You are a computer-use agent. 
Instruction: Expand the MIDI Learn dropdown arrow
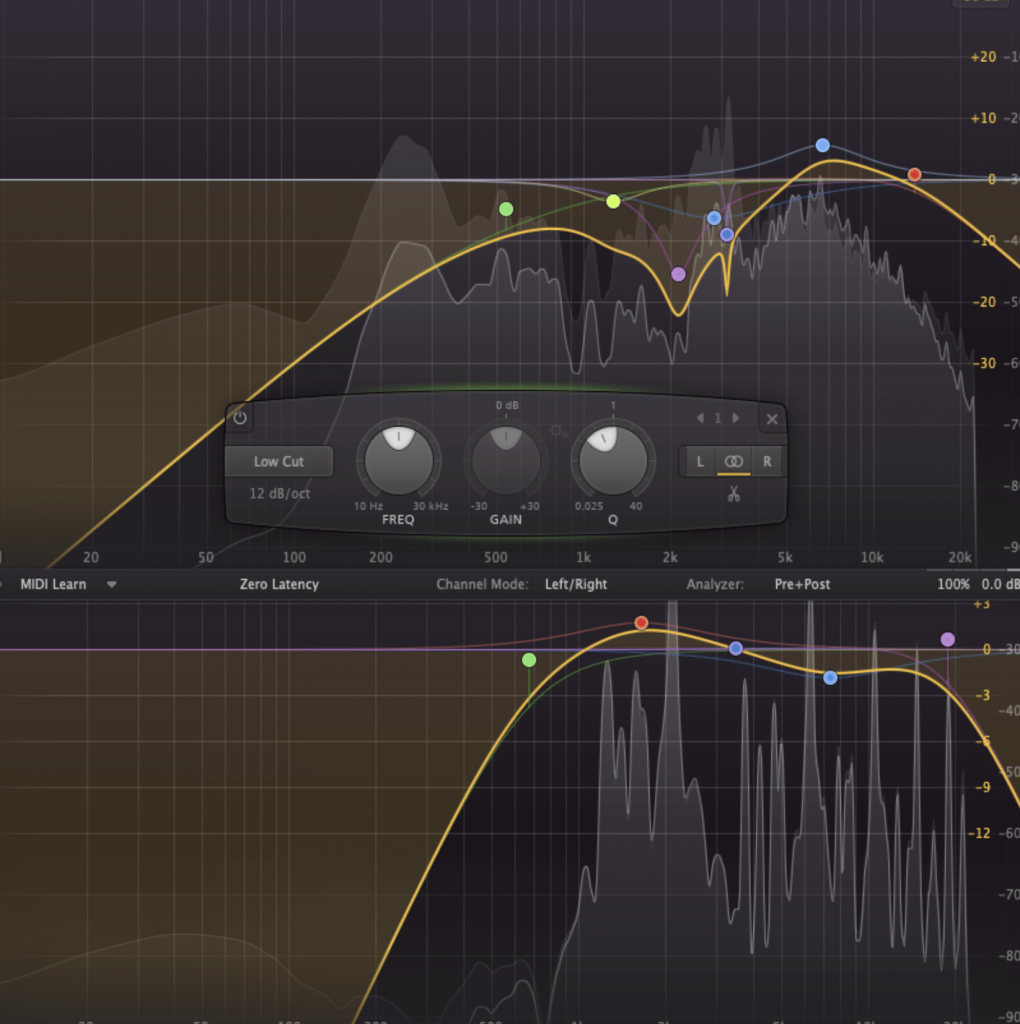(x=111, y=584)
